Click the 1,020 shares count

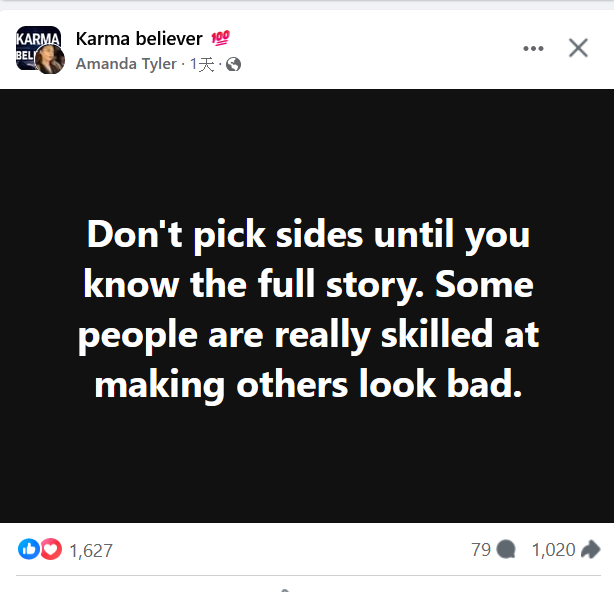click(x=553, y=549)
